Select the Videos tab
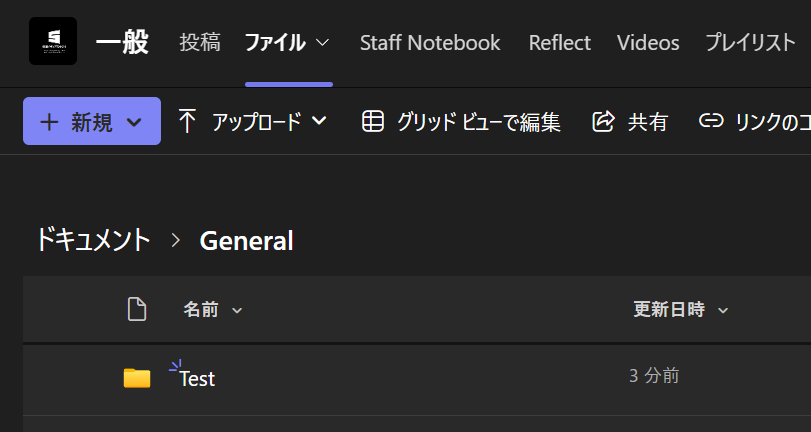 [x=648, y=43]
